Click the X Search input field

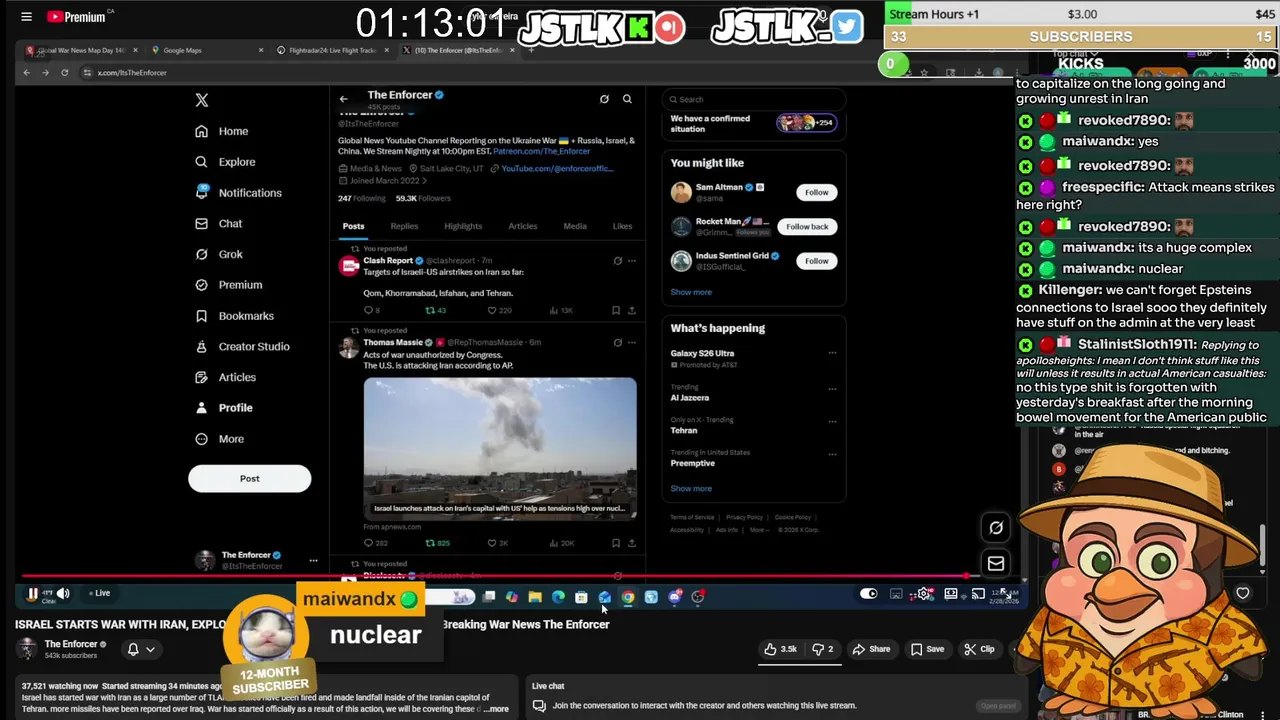coord(754,99)
